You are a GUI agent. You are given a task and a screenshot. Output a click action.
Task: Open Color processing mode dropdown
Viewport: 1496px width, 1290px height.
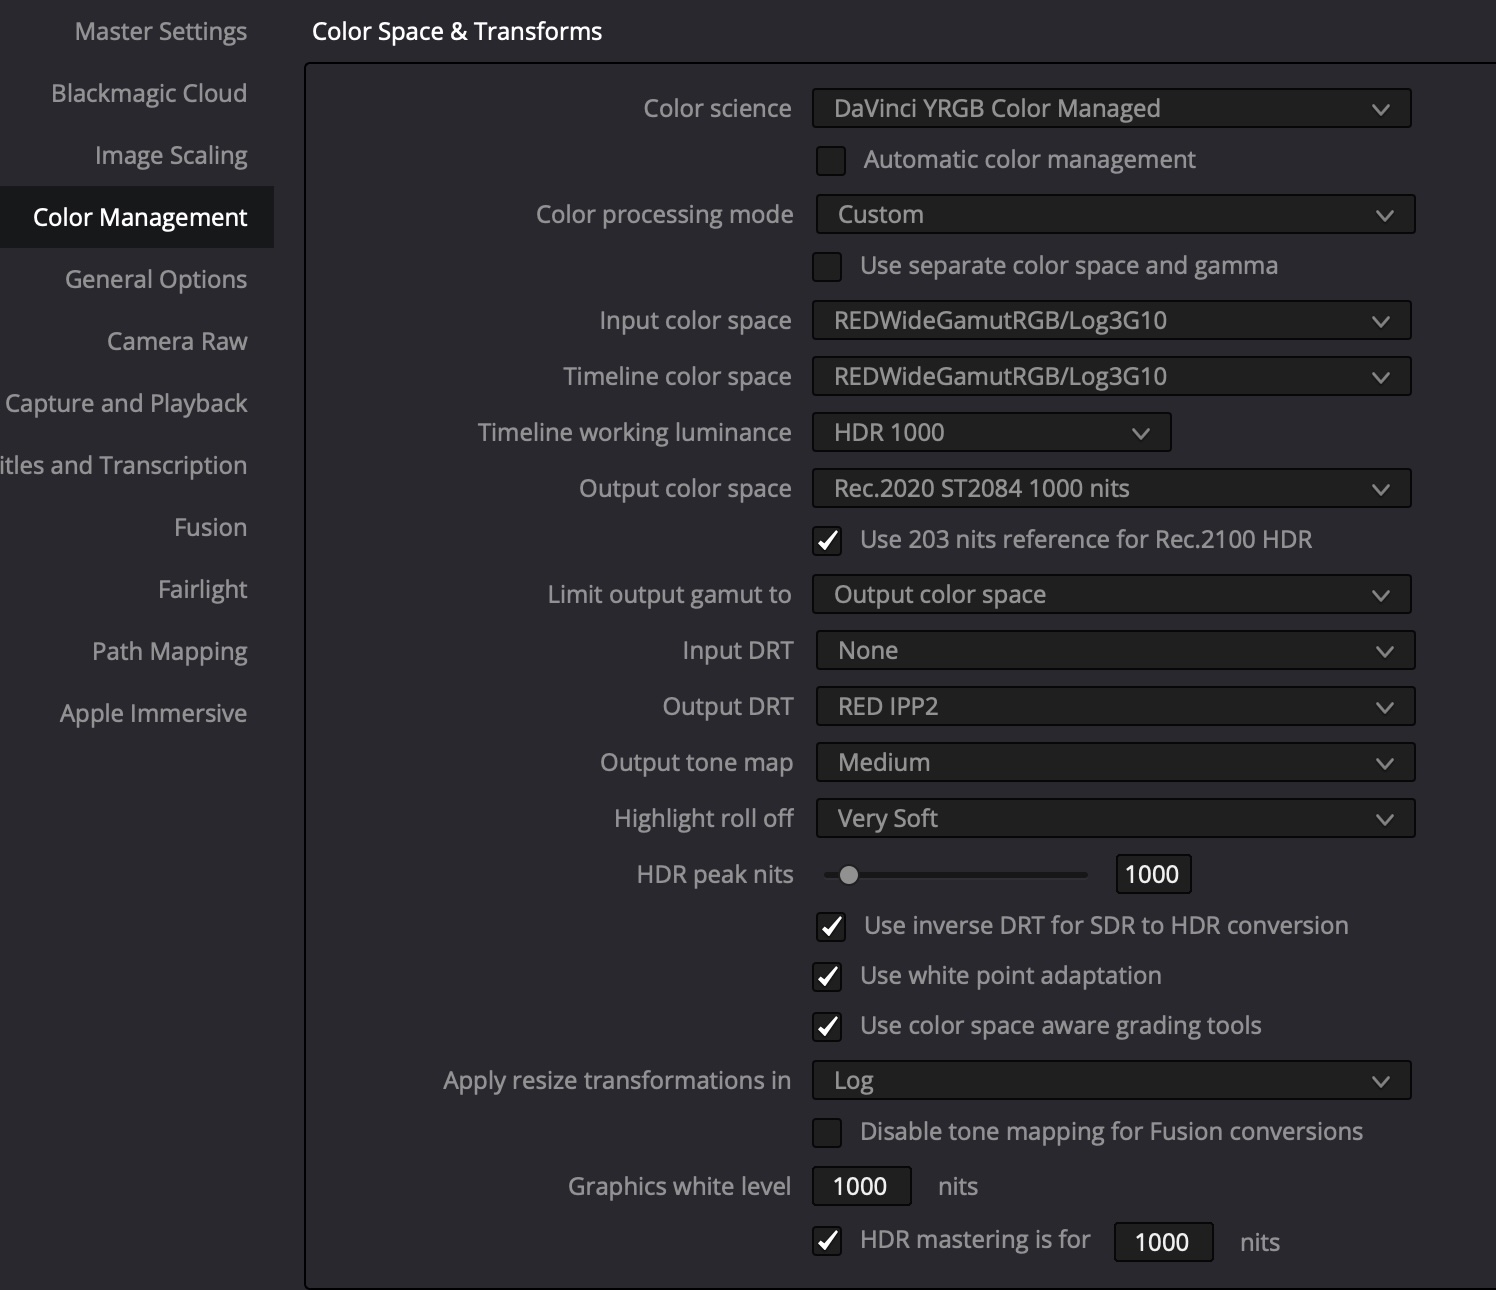point(1115,214)
